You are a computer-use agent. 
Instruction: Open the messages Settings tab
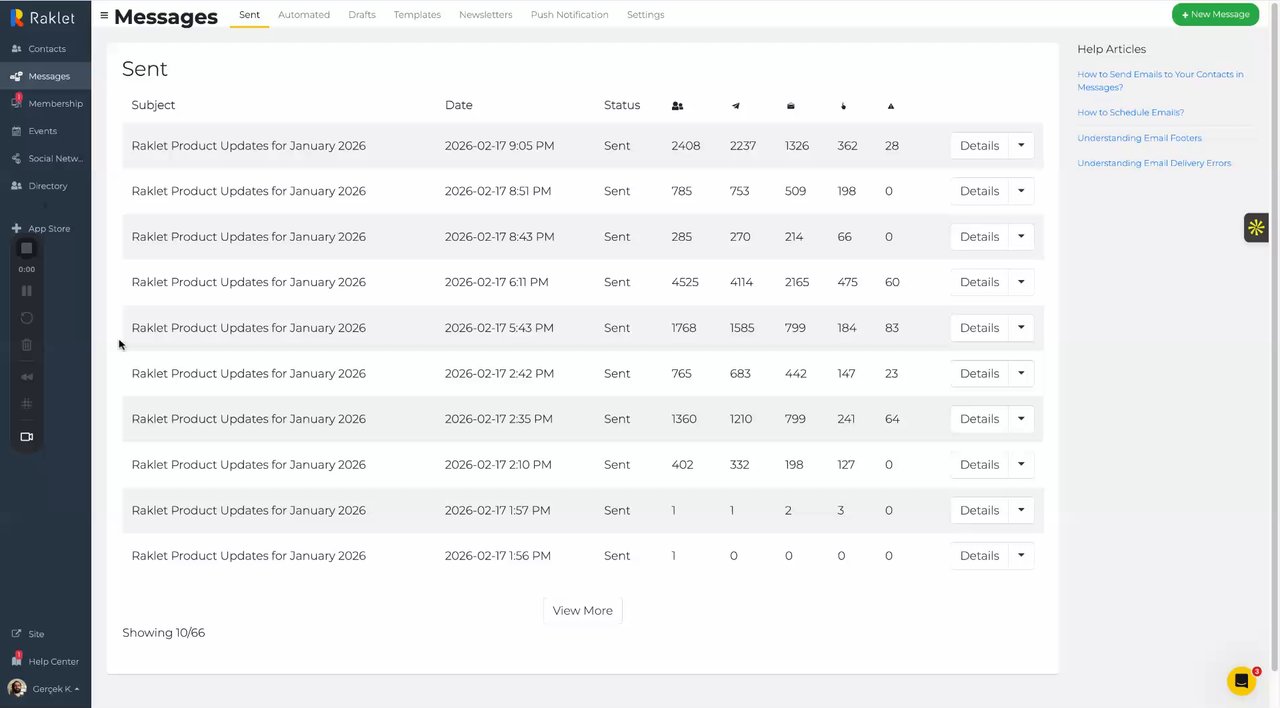(645, 15)
